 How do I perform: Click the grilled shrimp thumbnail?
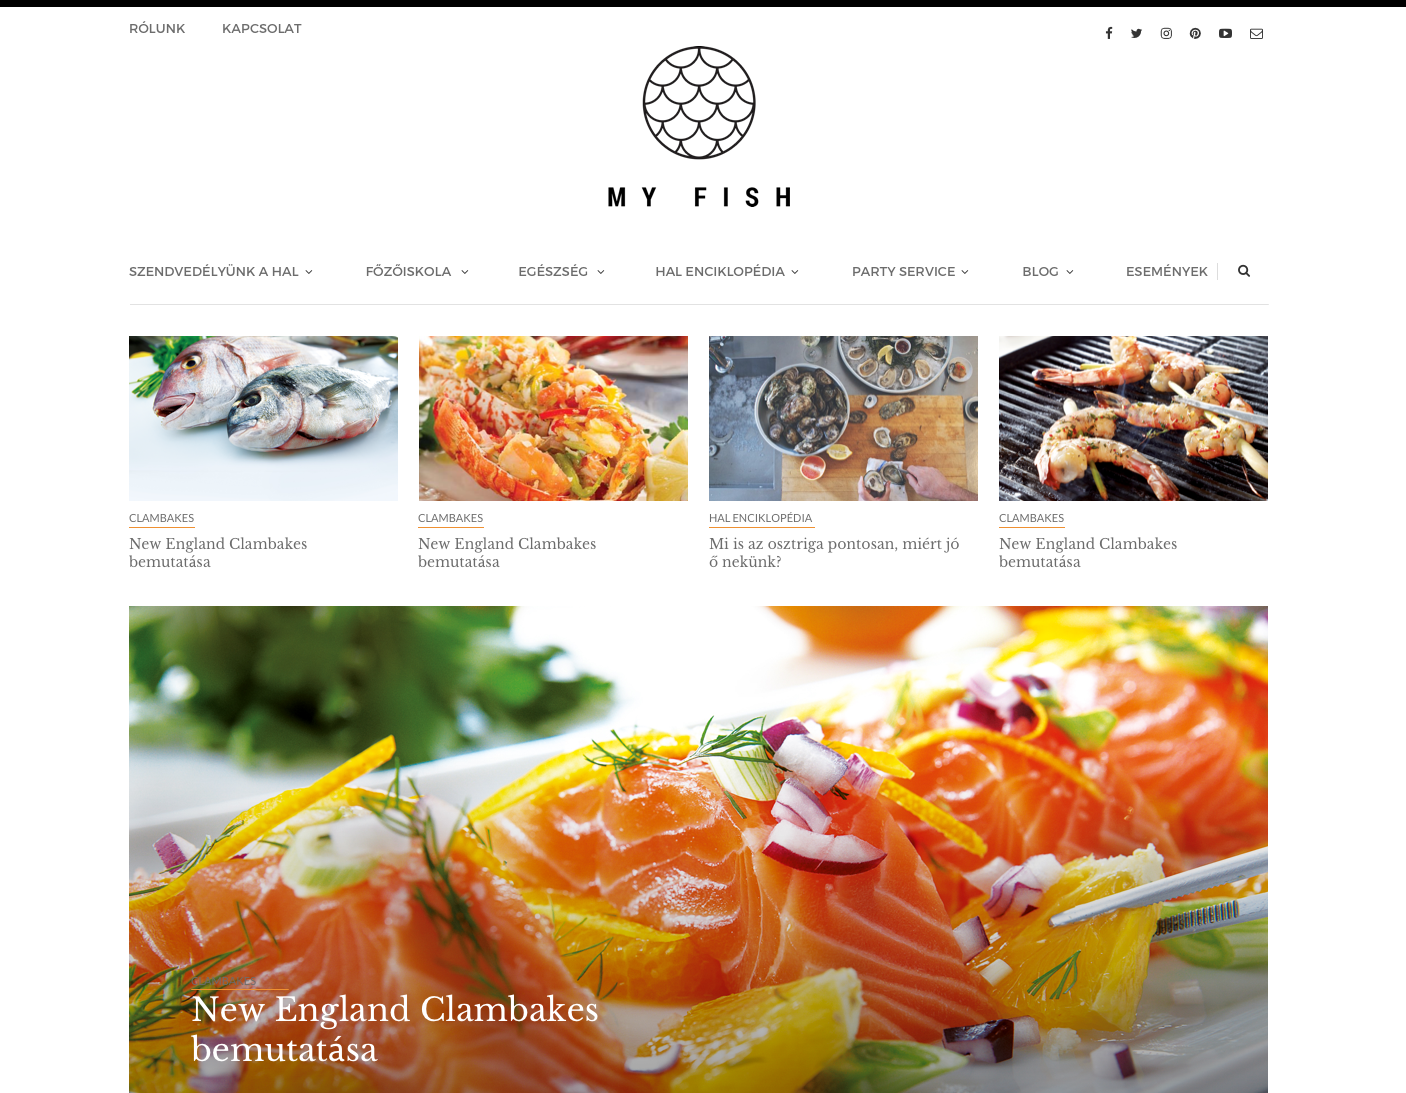coord(1133,418)
